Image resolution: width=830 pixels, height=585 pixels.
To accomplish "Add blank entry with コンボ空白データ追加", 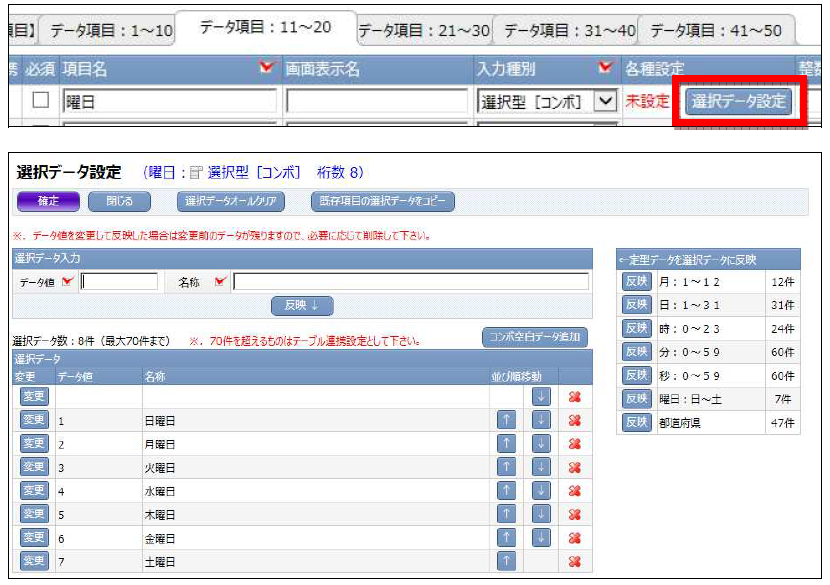I will 535,337.
